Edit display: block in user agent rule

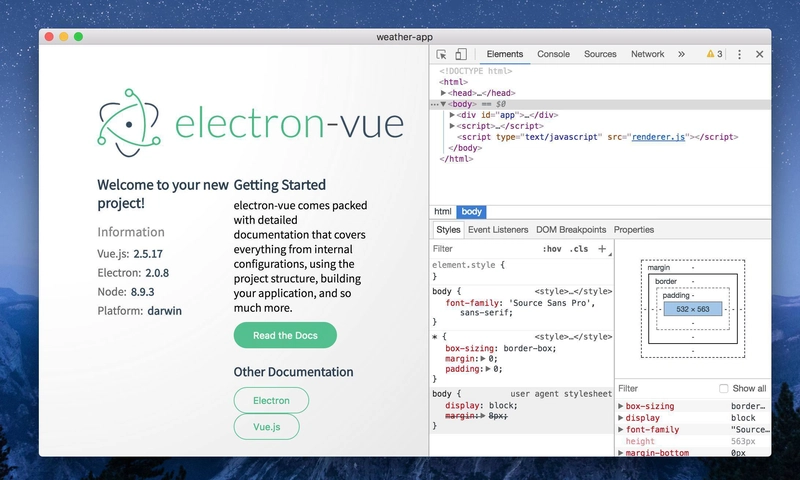[x=481, y=406]
